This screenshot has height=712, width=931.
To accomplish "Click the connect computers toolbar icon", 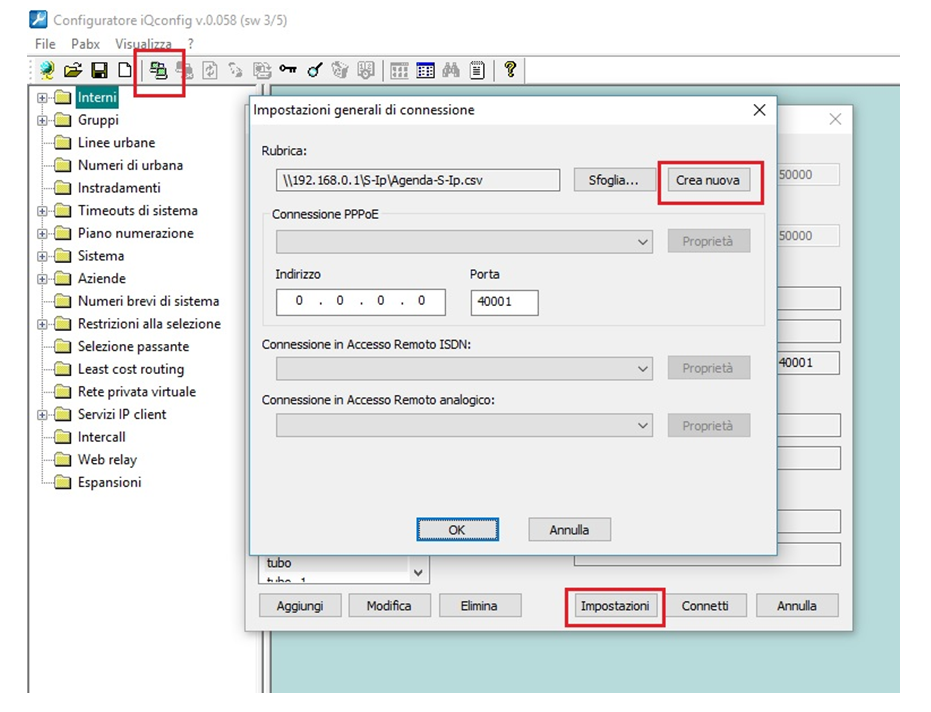I will [x=158, y=70].
